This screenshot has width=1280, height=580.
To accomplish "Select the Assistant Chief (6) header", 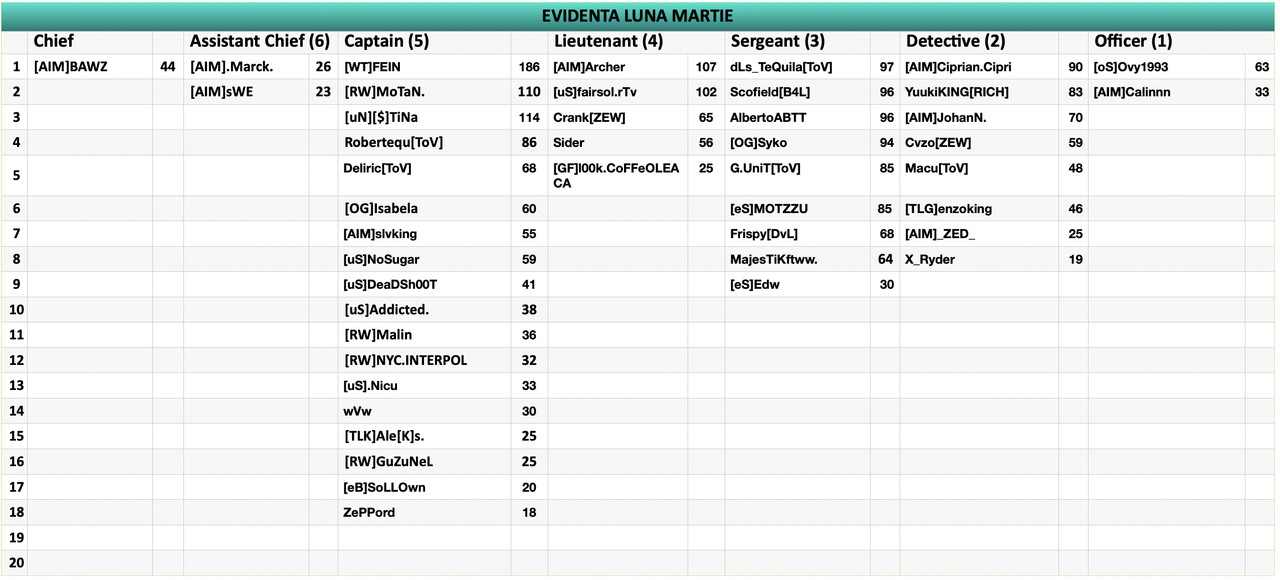I will click(260, 41).
